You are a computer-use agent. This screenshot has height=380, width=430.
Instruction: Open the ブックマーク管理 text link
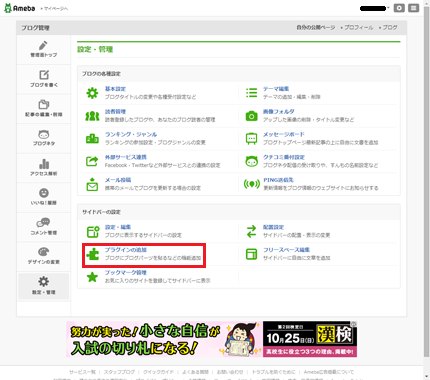coord(126,273)
